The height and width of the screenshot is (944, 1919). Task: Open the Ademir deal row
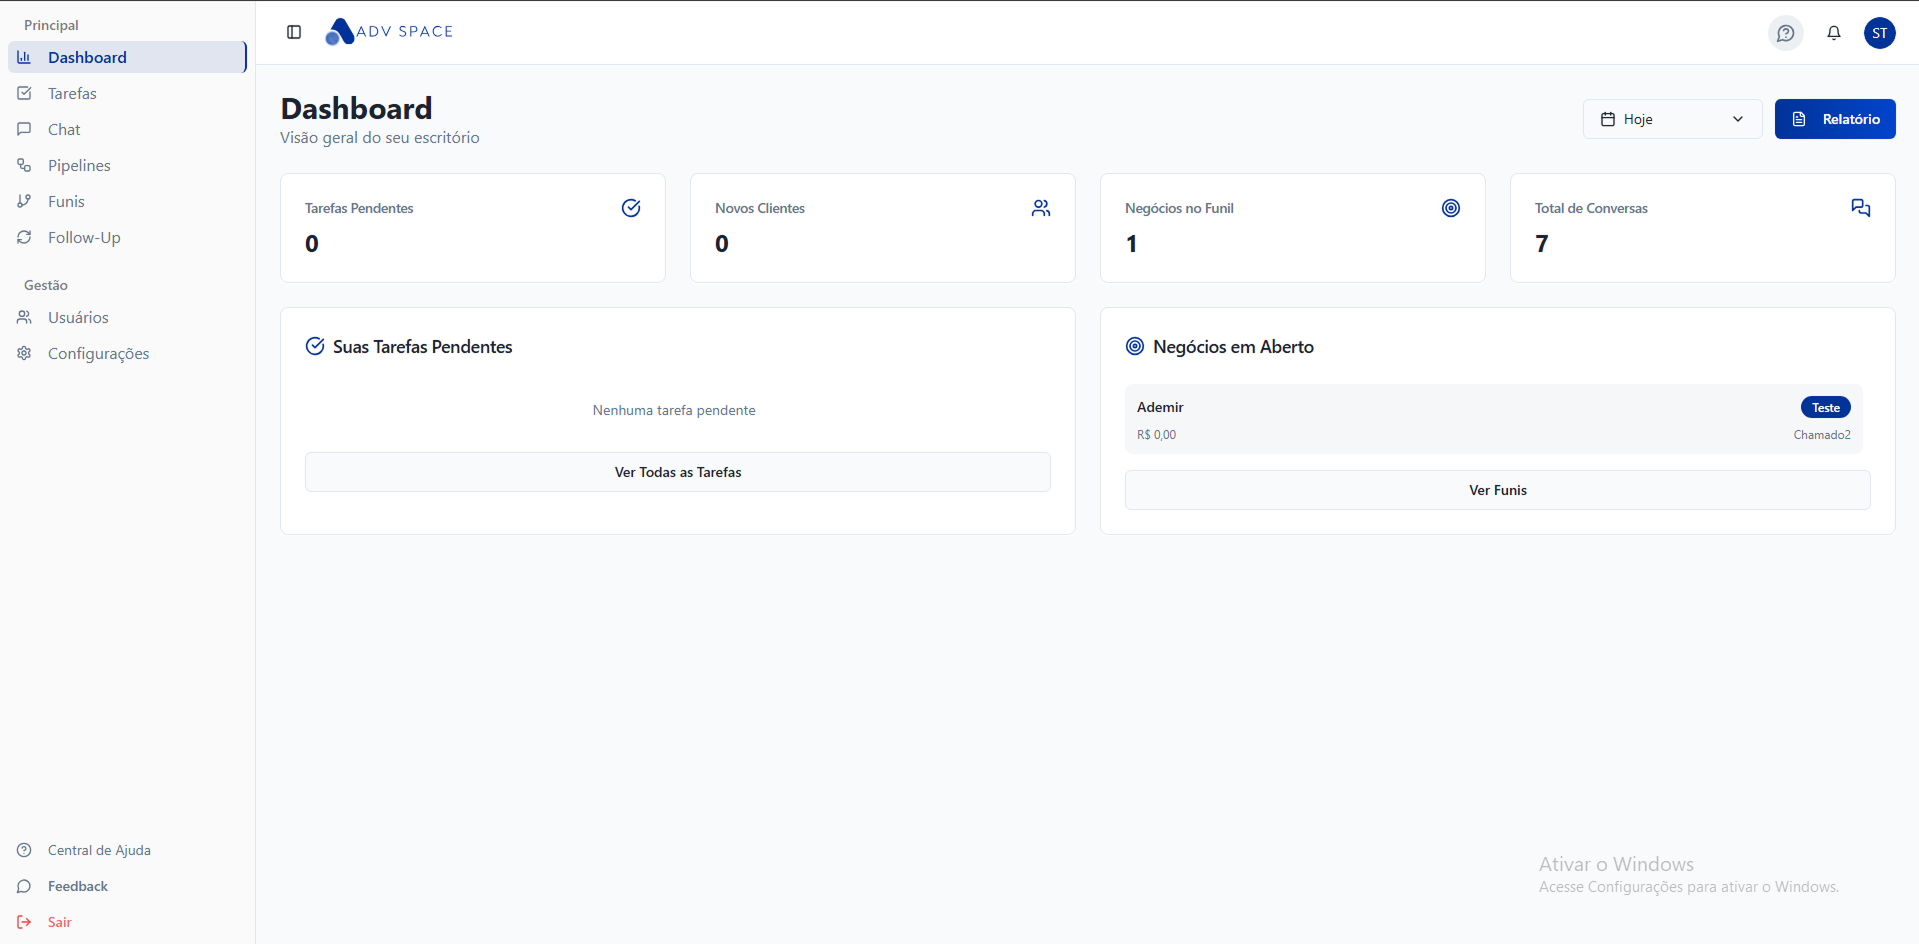(1494, 419)
